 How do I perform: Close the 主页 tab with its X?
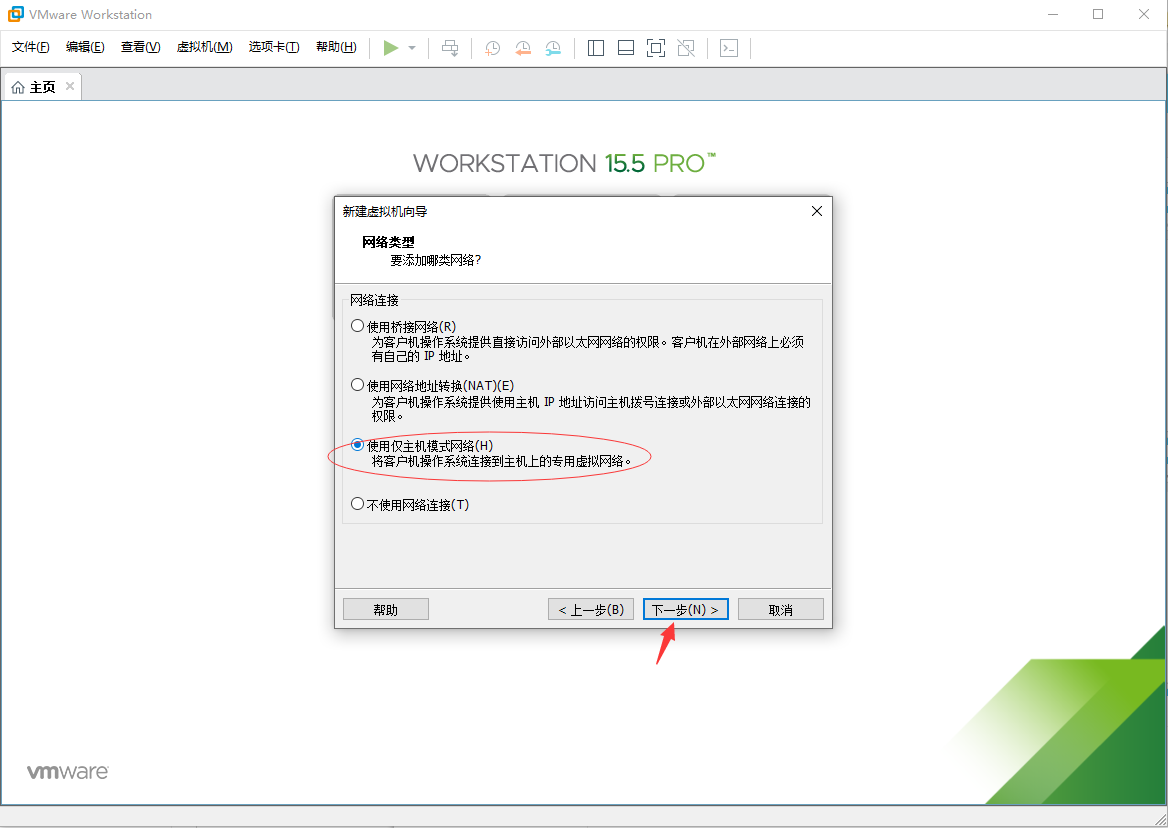tap(70, 86)
